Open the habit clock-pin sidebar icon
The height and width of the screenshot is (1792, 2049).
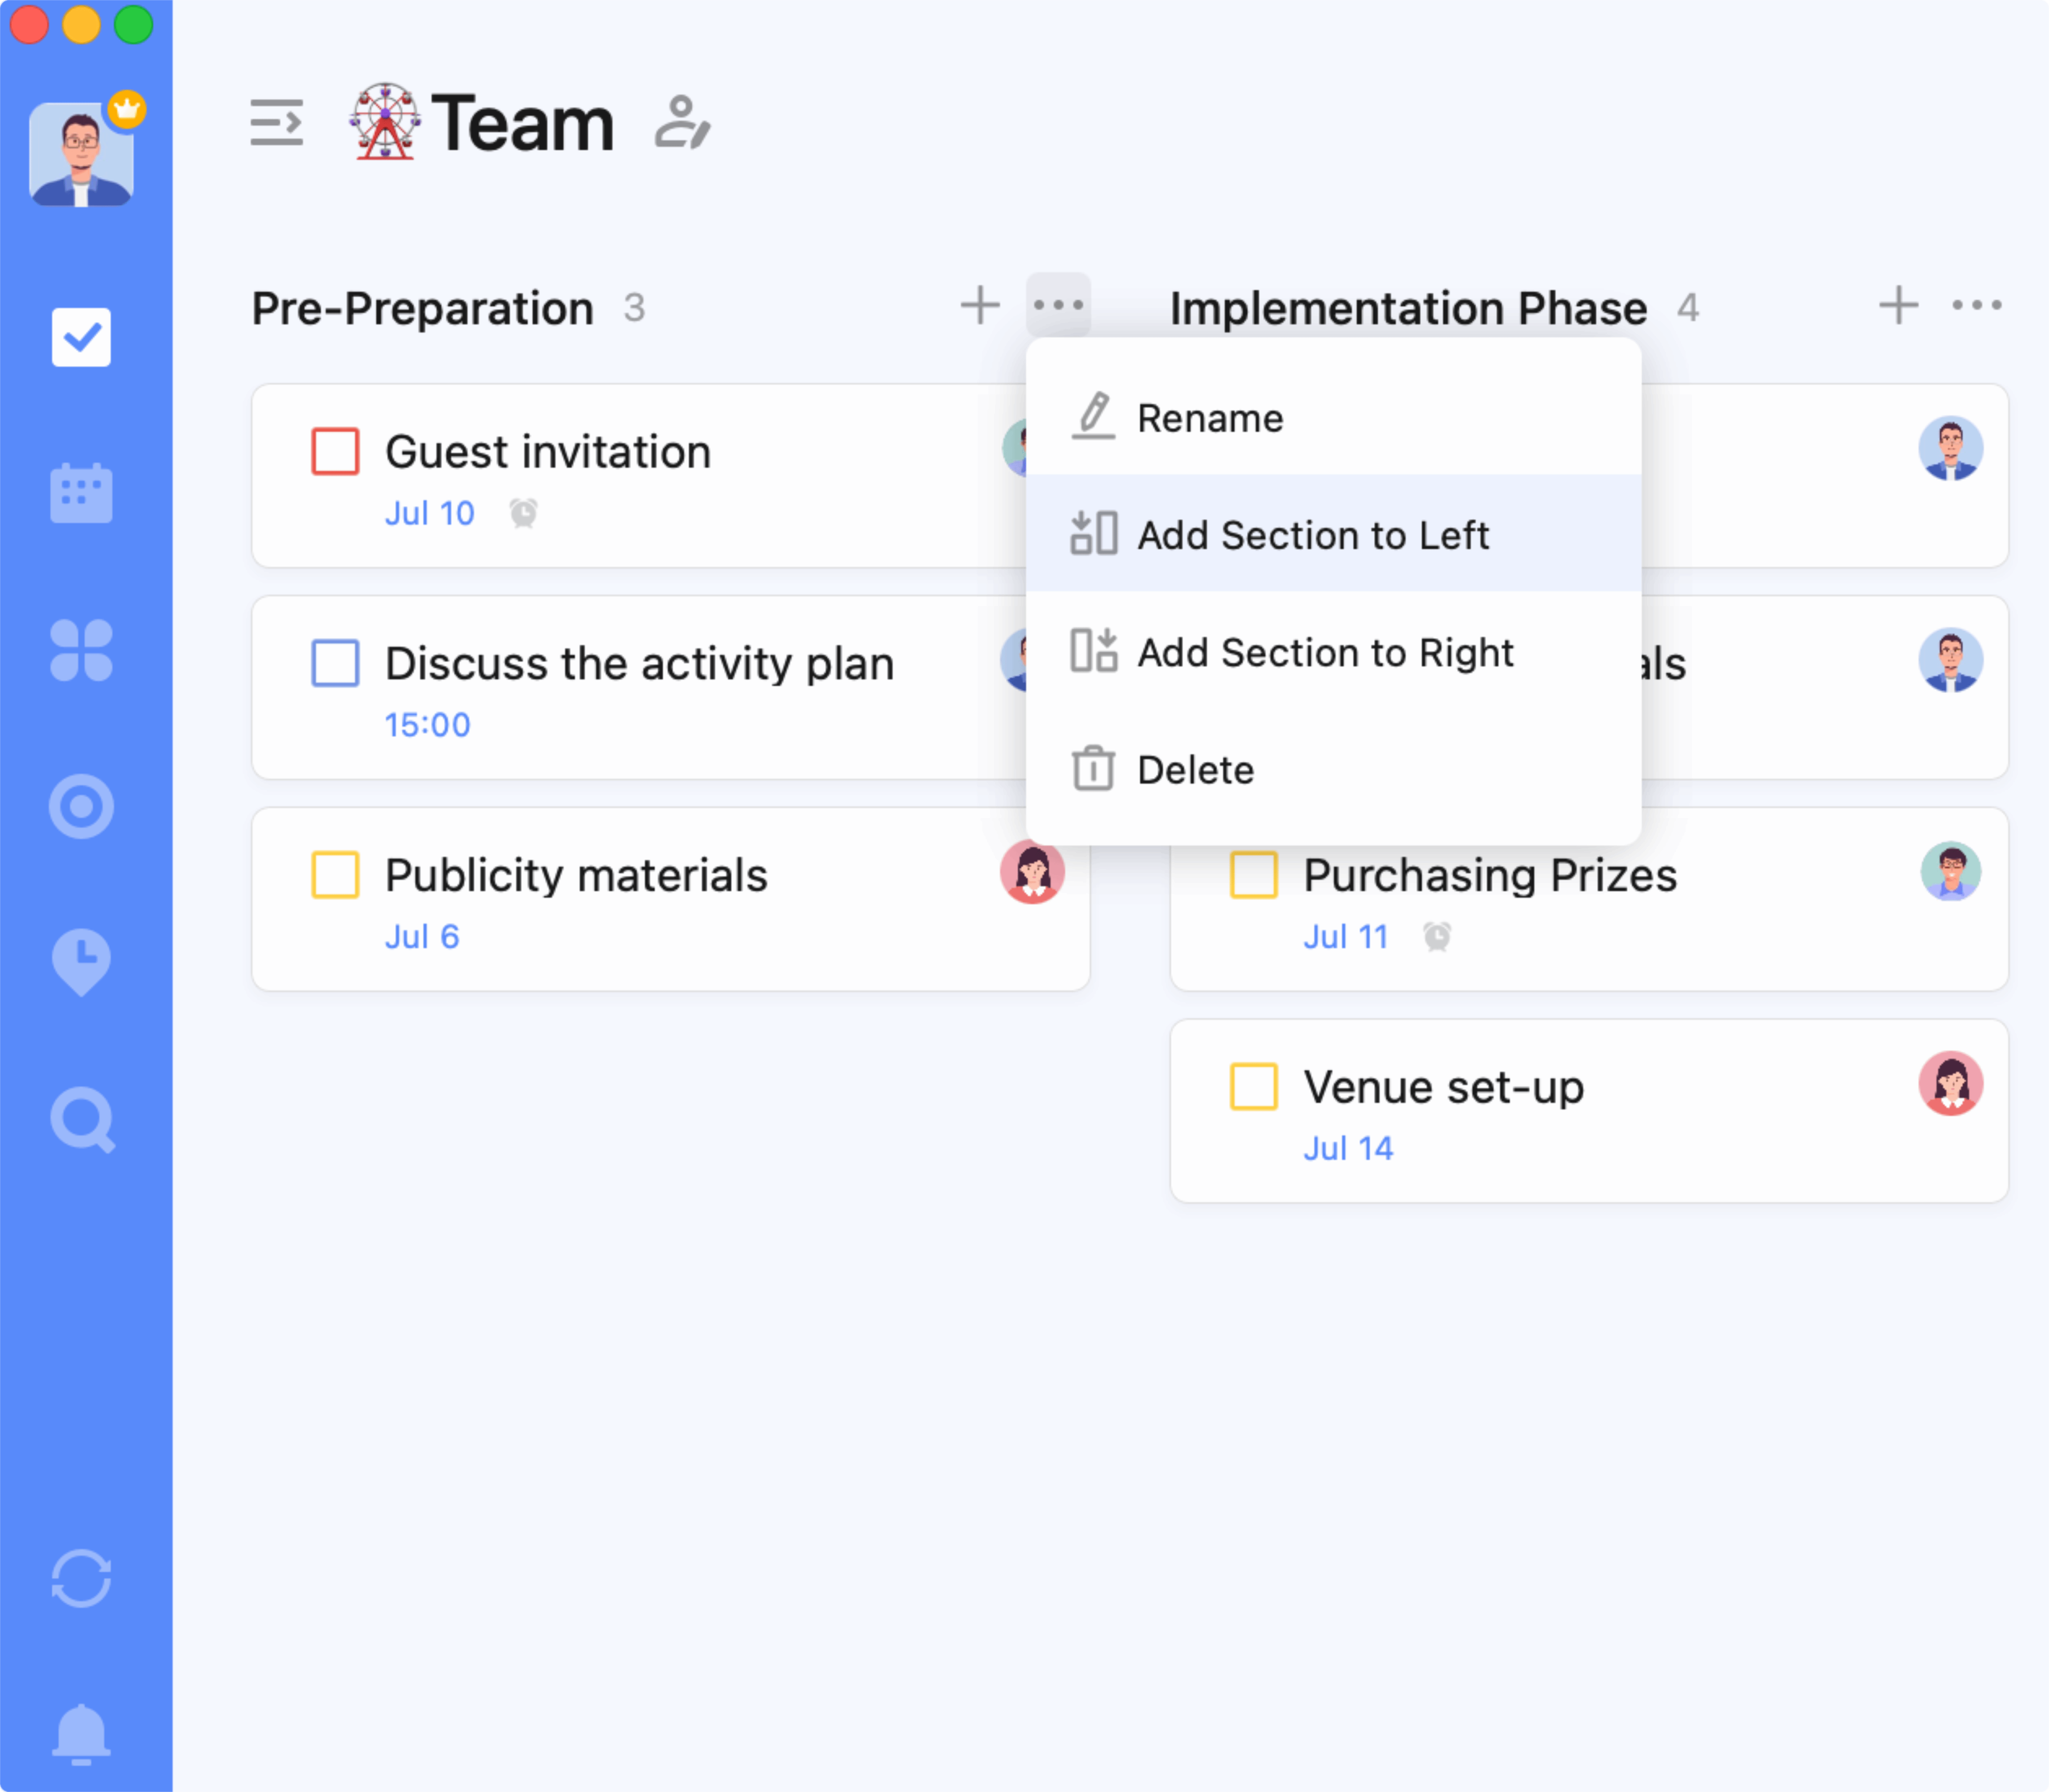point(81,961)
